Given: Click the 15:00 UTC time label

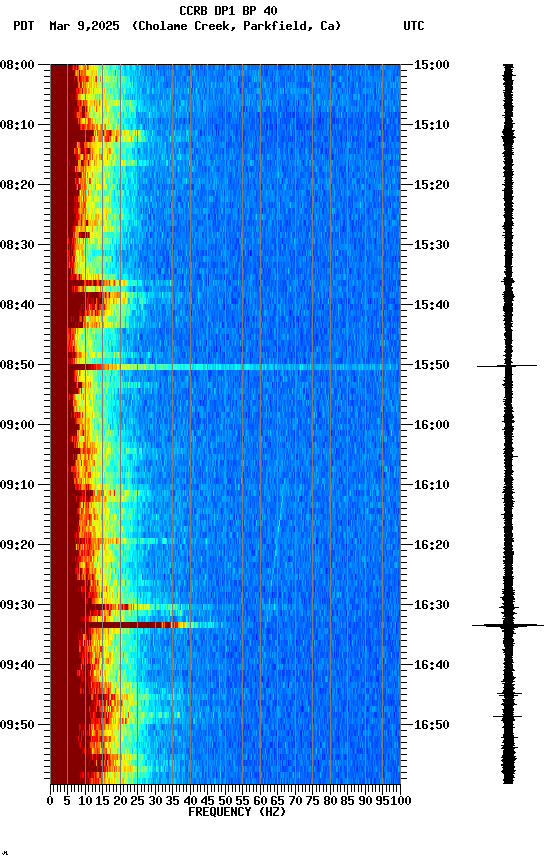Looking at the screenshot, I should [432, 65].
